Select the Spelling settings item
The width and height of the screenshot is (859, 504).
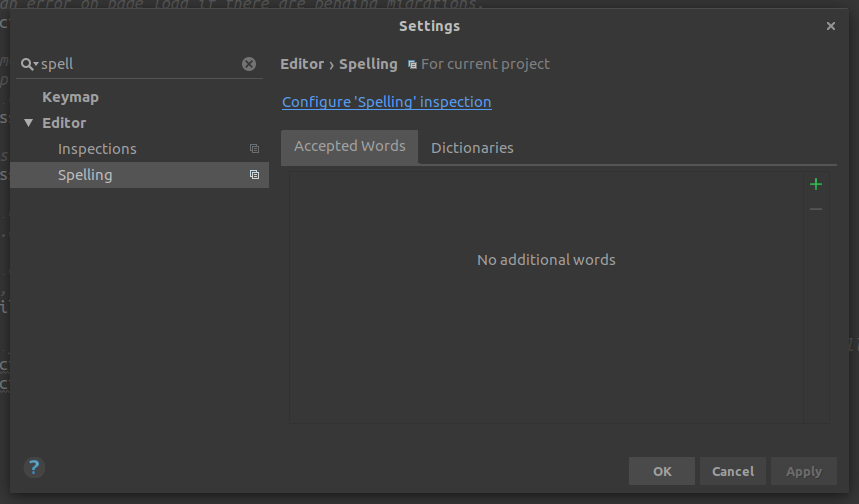(x=139, y=175)
